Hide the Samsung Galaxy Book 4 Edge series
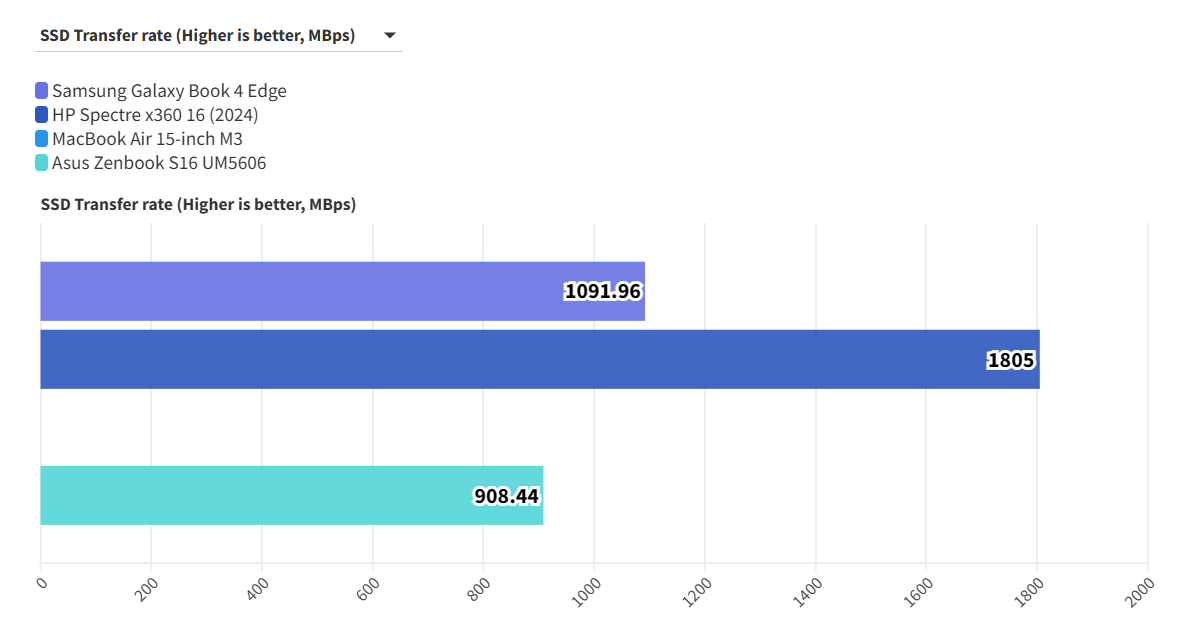1189x625 pixels. click(169, 91)
